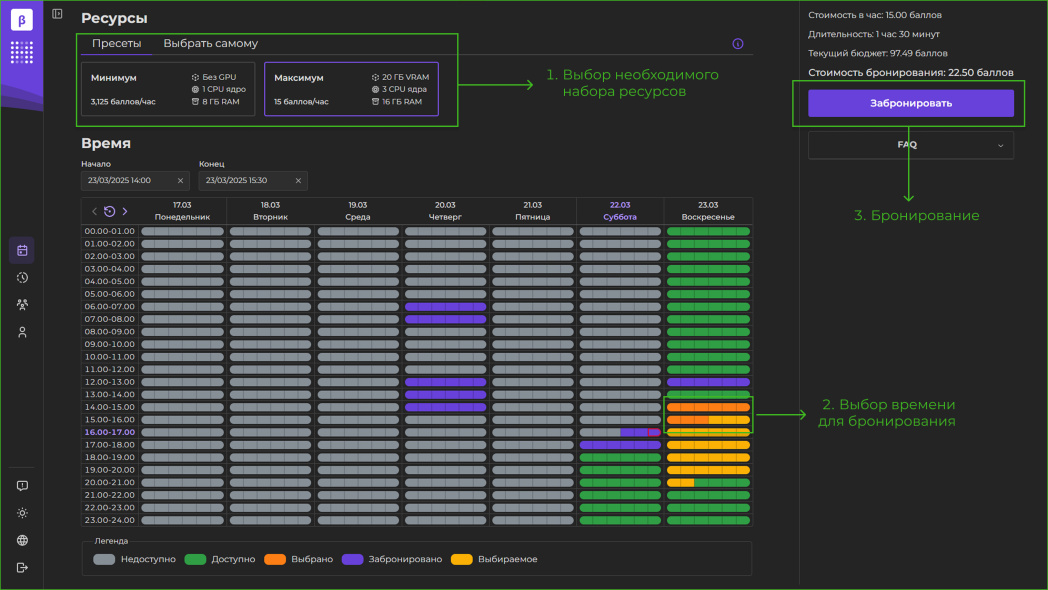Viewport: 1048px width, 590px height.
Task: Select the Максимум resource preset card
Action: 351,89
